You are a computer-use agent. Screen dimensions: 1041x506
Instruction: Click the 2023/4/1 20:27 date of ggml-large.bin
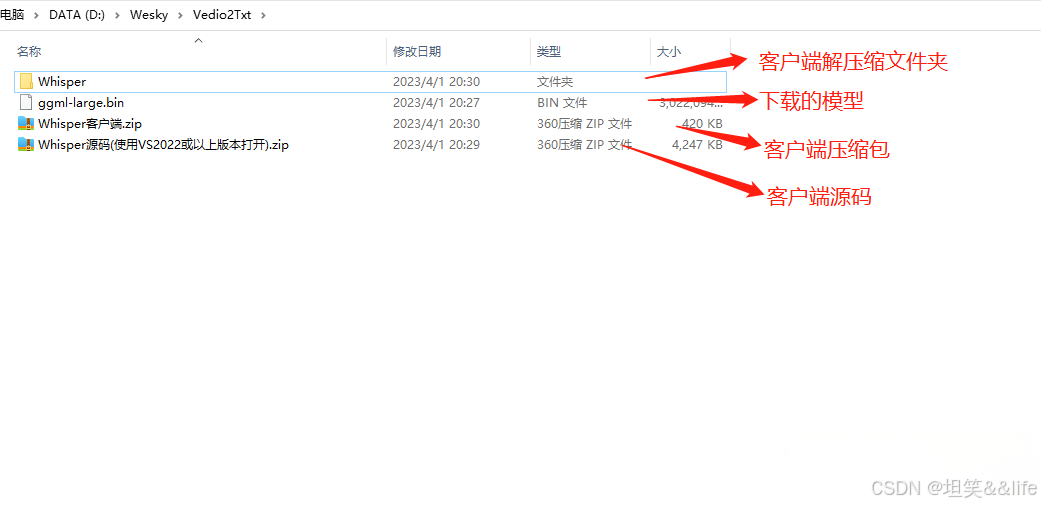point(436,102)
